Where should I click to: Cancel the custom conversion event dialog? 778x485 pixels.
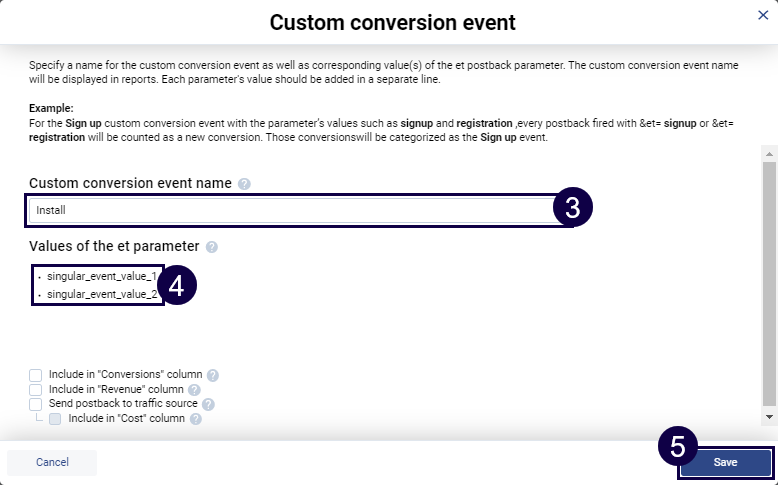pos(52,462)
